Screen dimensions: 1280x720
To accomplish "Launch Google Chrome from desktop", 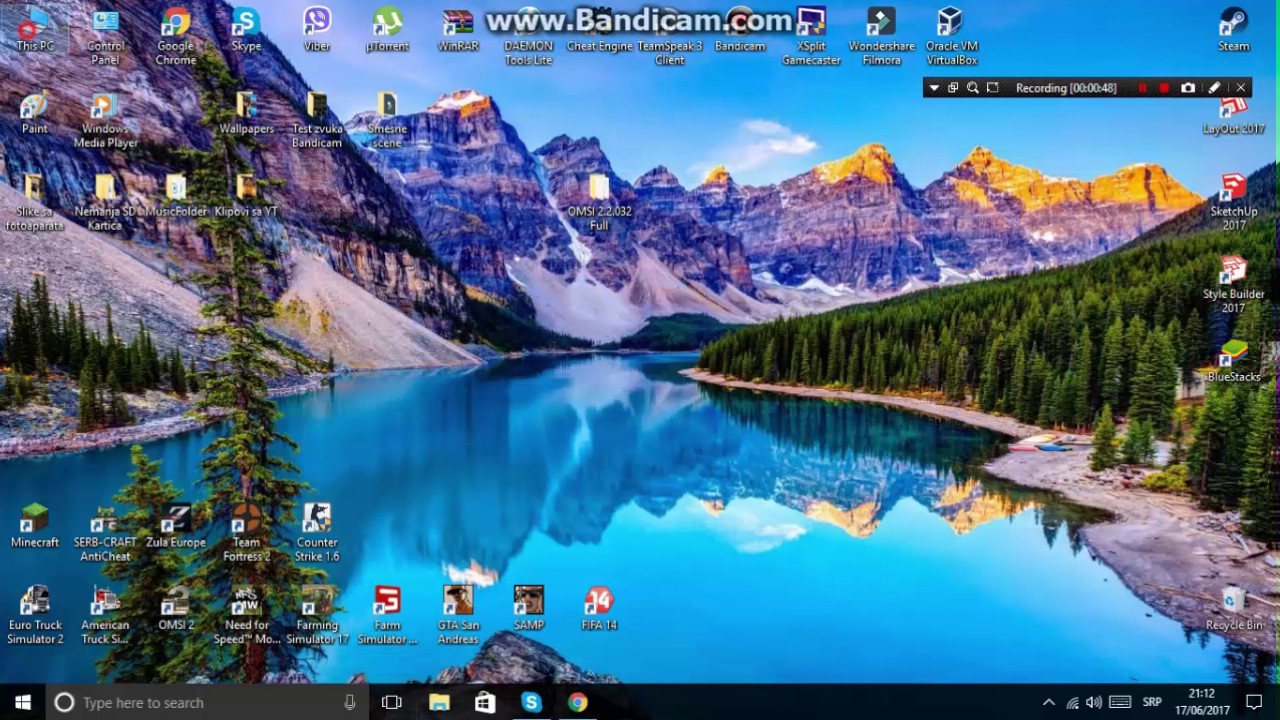I will [x=176, y=38].
